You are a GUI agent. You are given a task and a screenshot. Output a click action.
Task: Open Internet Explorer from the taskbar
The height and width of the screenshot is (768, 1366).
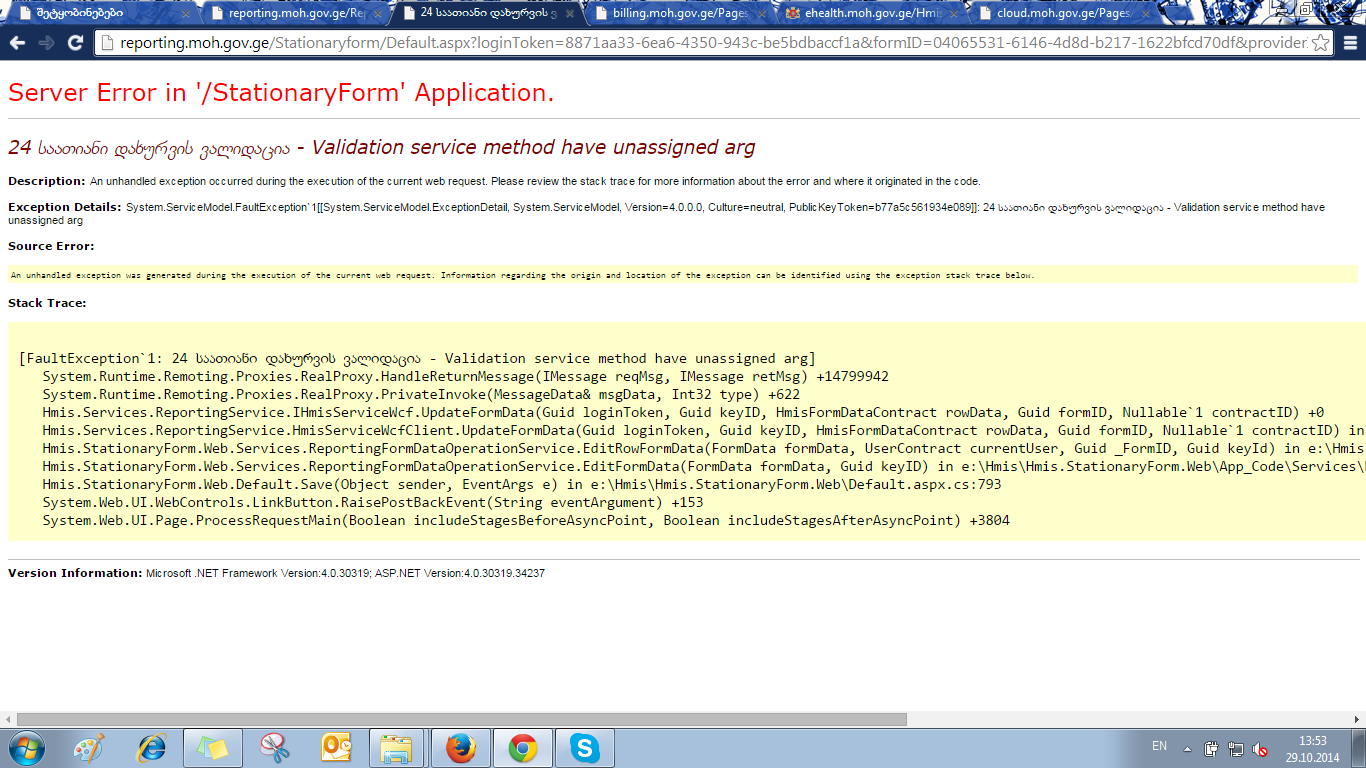tap(152, 748)
